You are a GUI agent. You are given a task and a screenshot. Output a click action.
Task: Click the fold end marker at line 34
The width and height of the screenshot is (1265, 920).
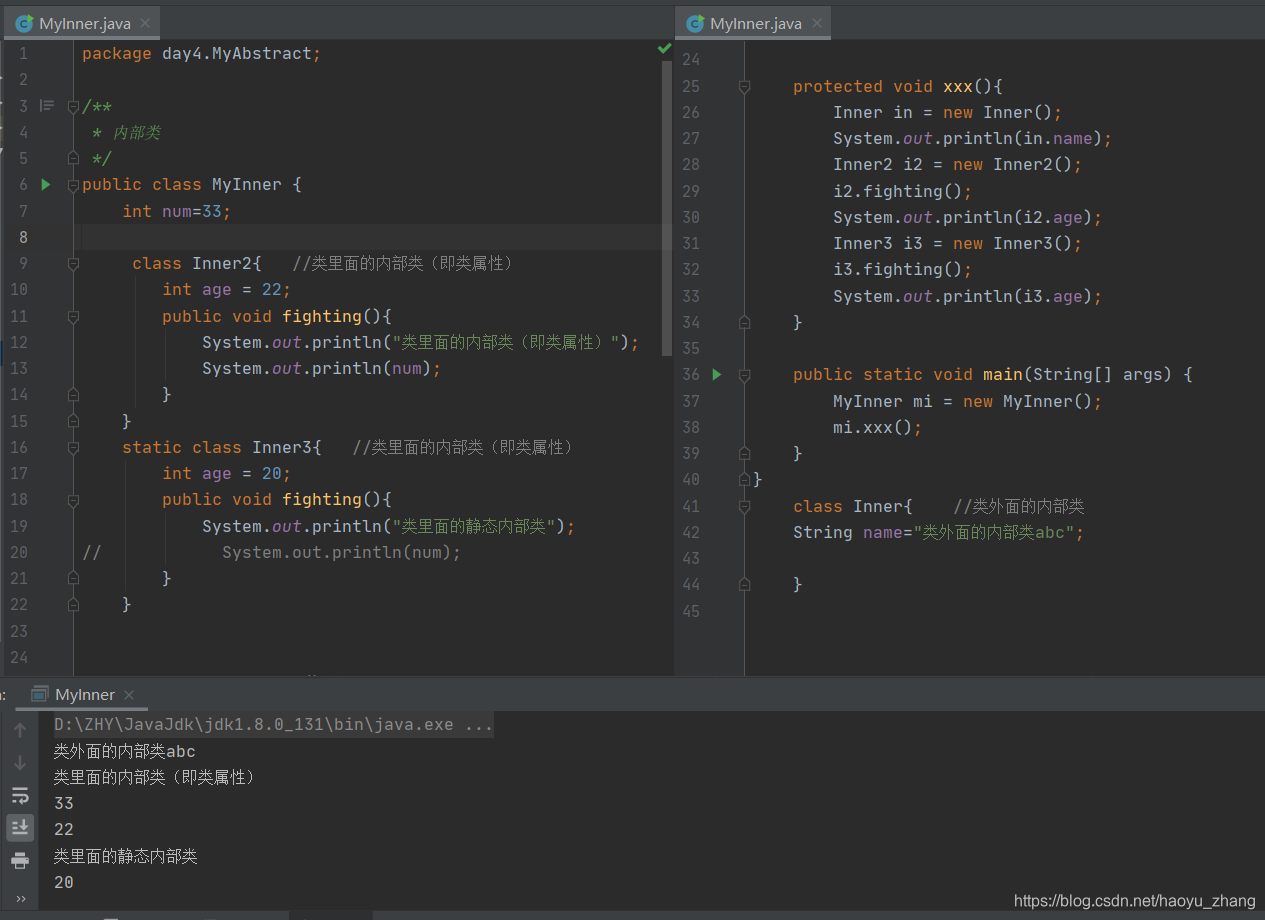pyautogui.click(x=744, y=322)
